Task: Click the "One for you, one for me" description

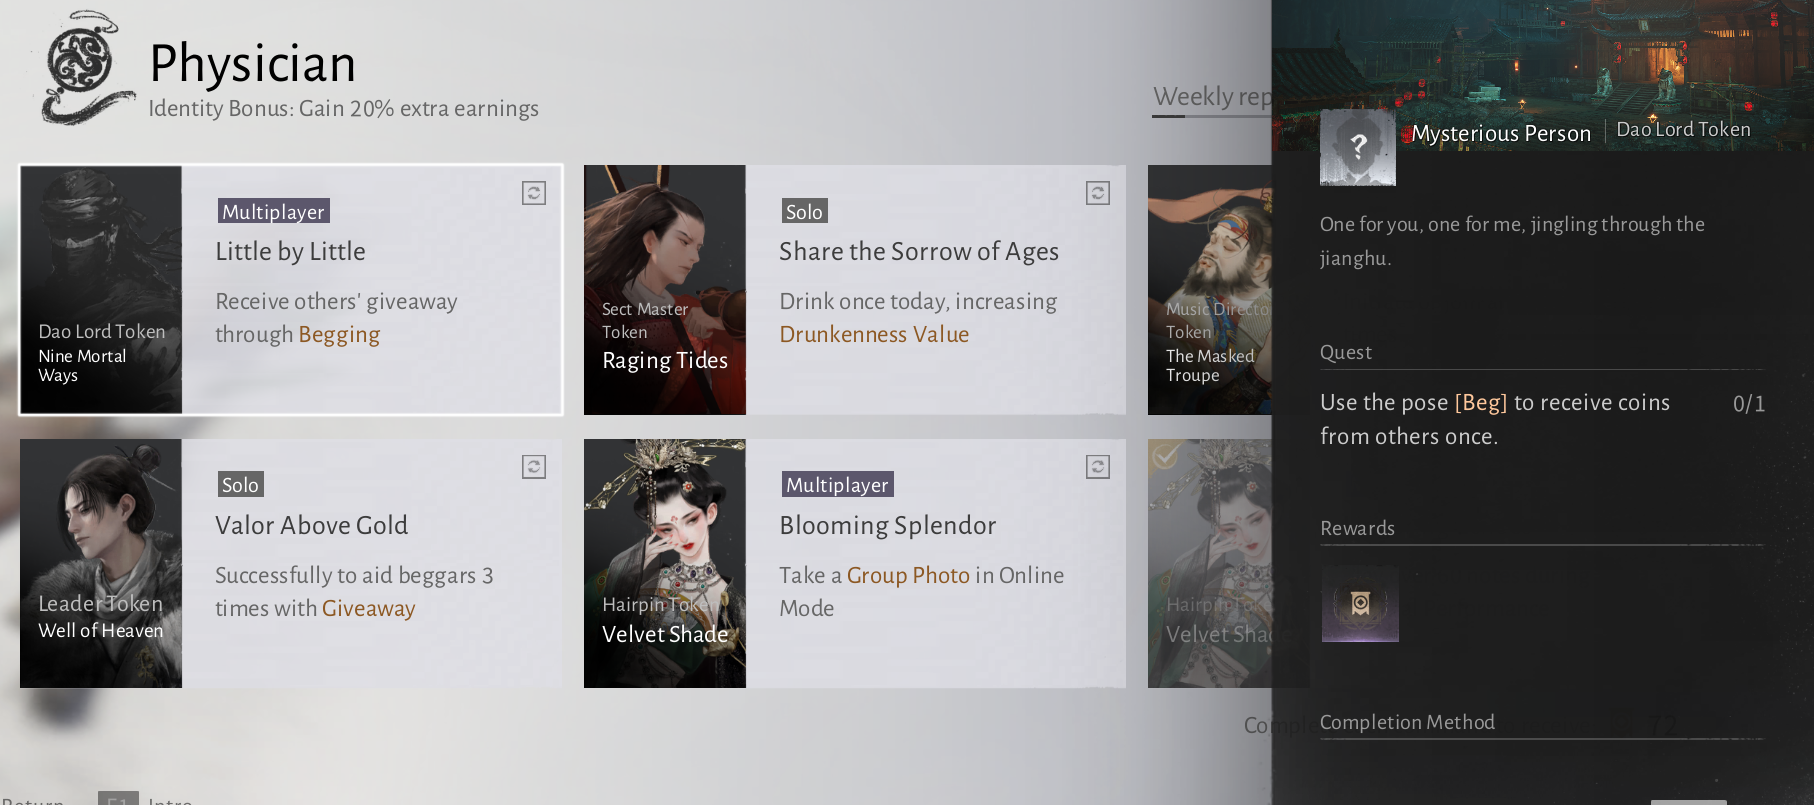Action: click(1512, 241)
